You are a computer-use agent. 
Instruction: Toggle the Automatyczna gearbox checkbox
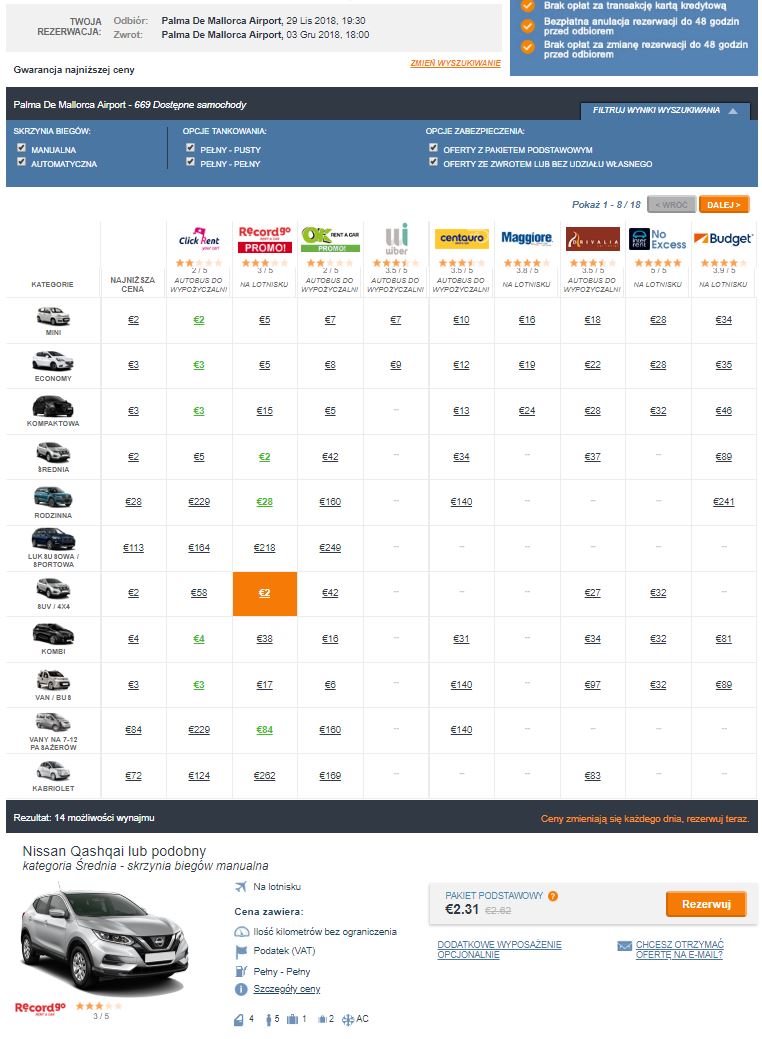(x=21, y=162)
